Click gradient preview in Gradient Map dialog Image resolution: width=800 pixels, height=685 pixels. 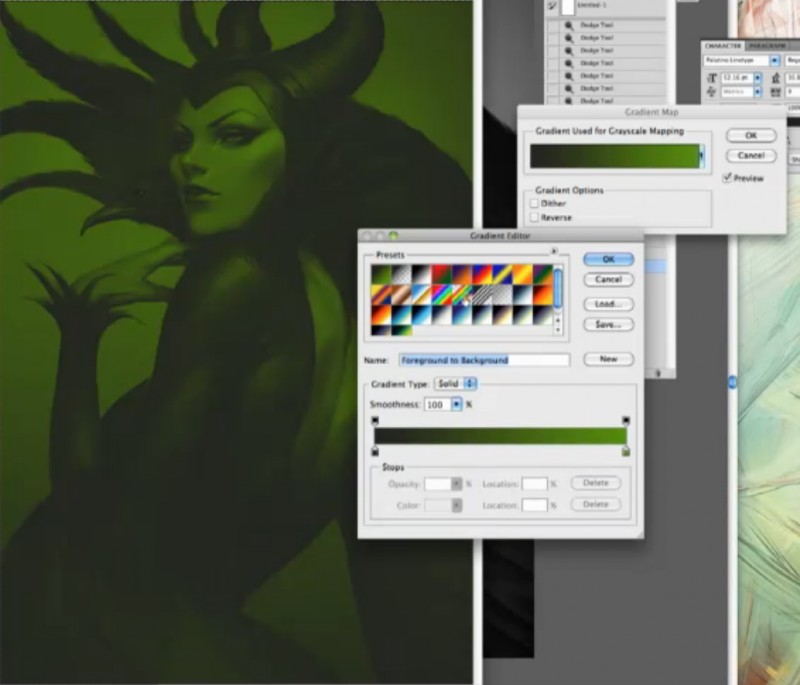coord(614,156)
